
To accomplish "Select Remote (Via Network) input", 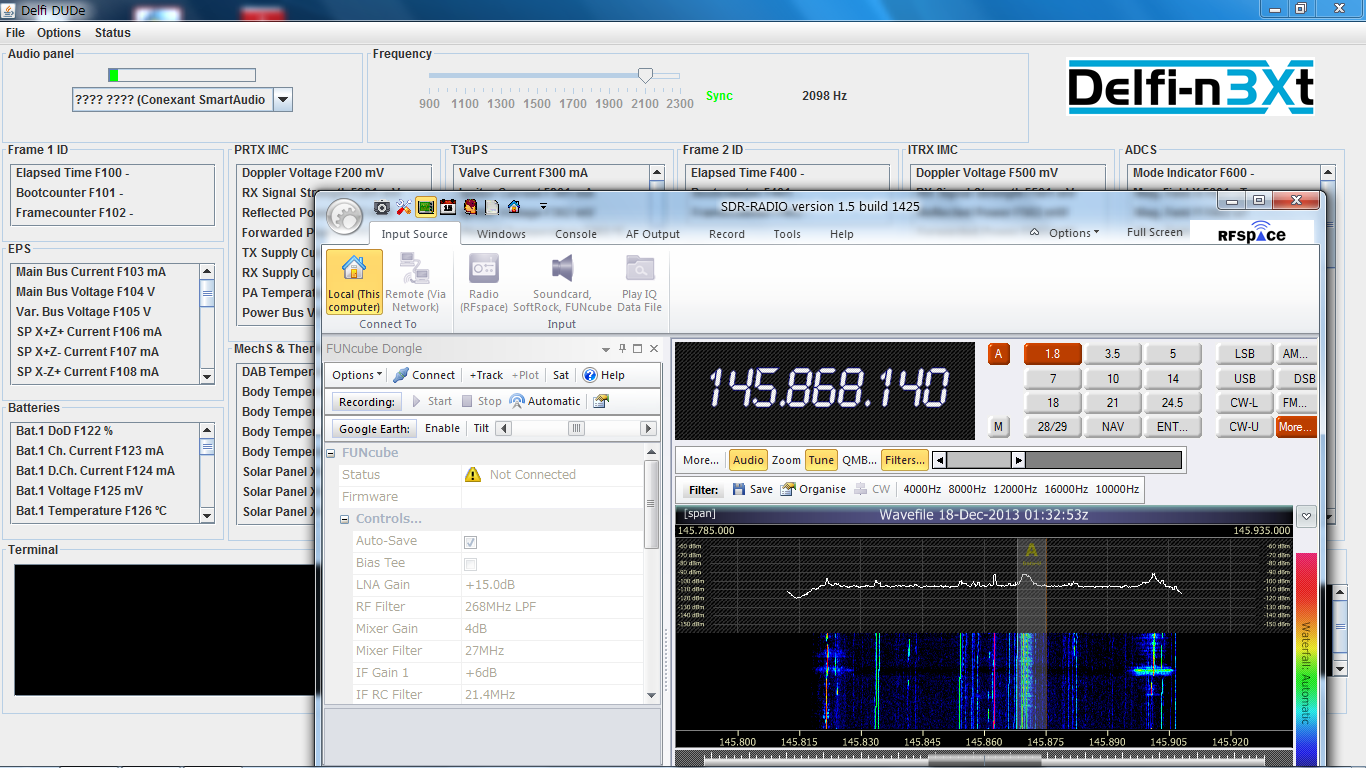I will point(415,282).
